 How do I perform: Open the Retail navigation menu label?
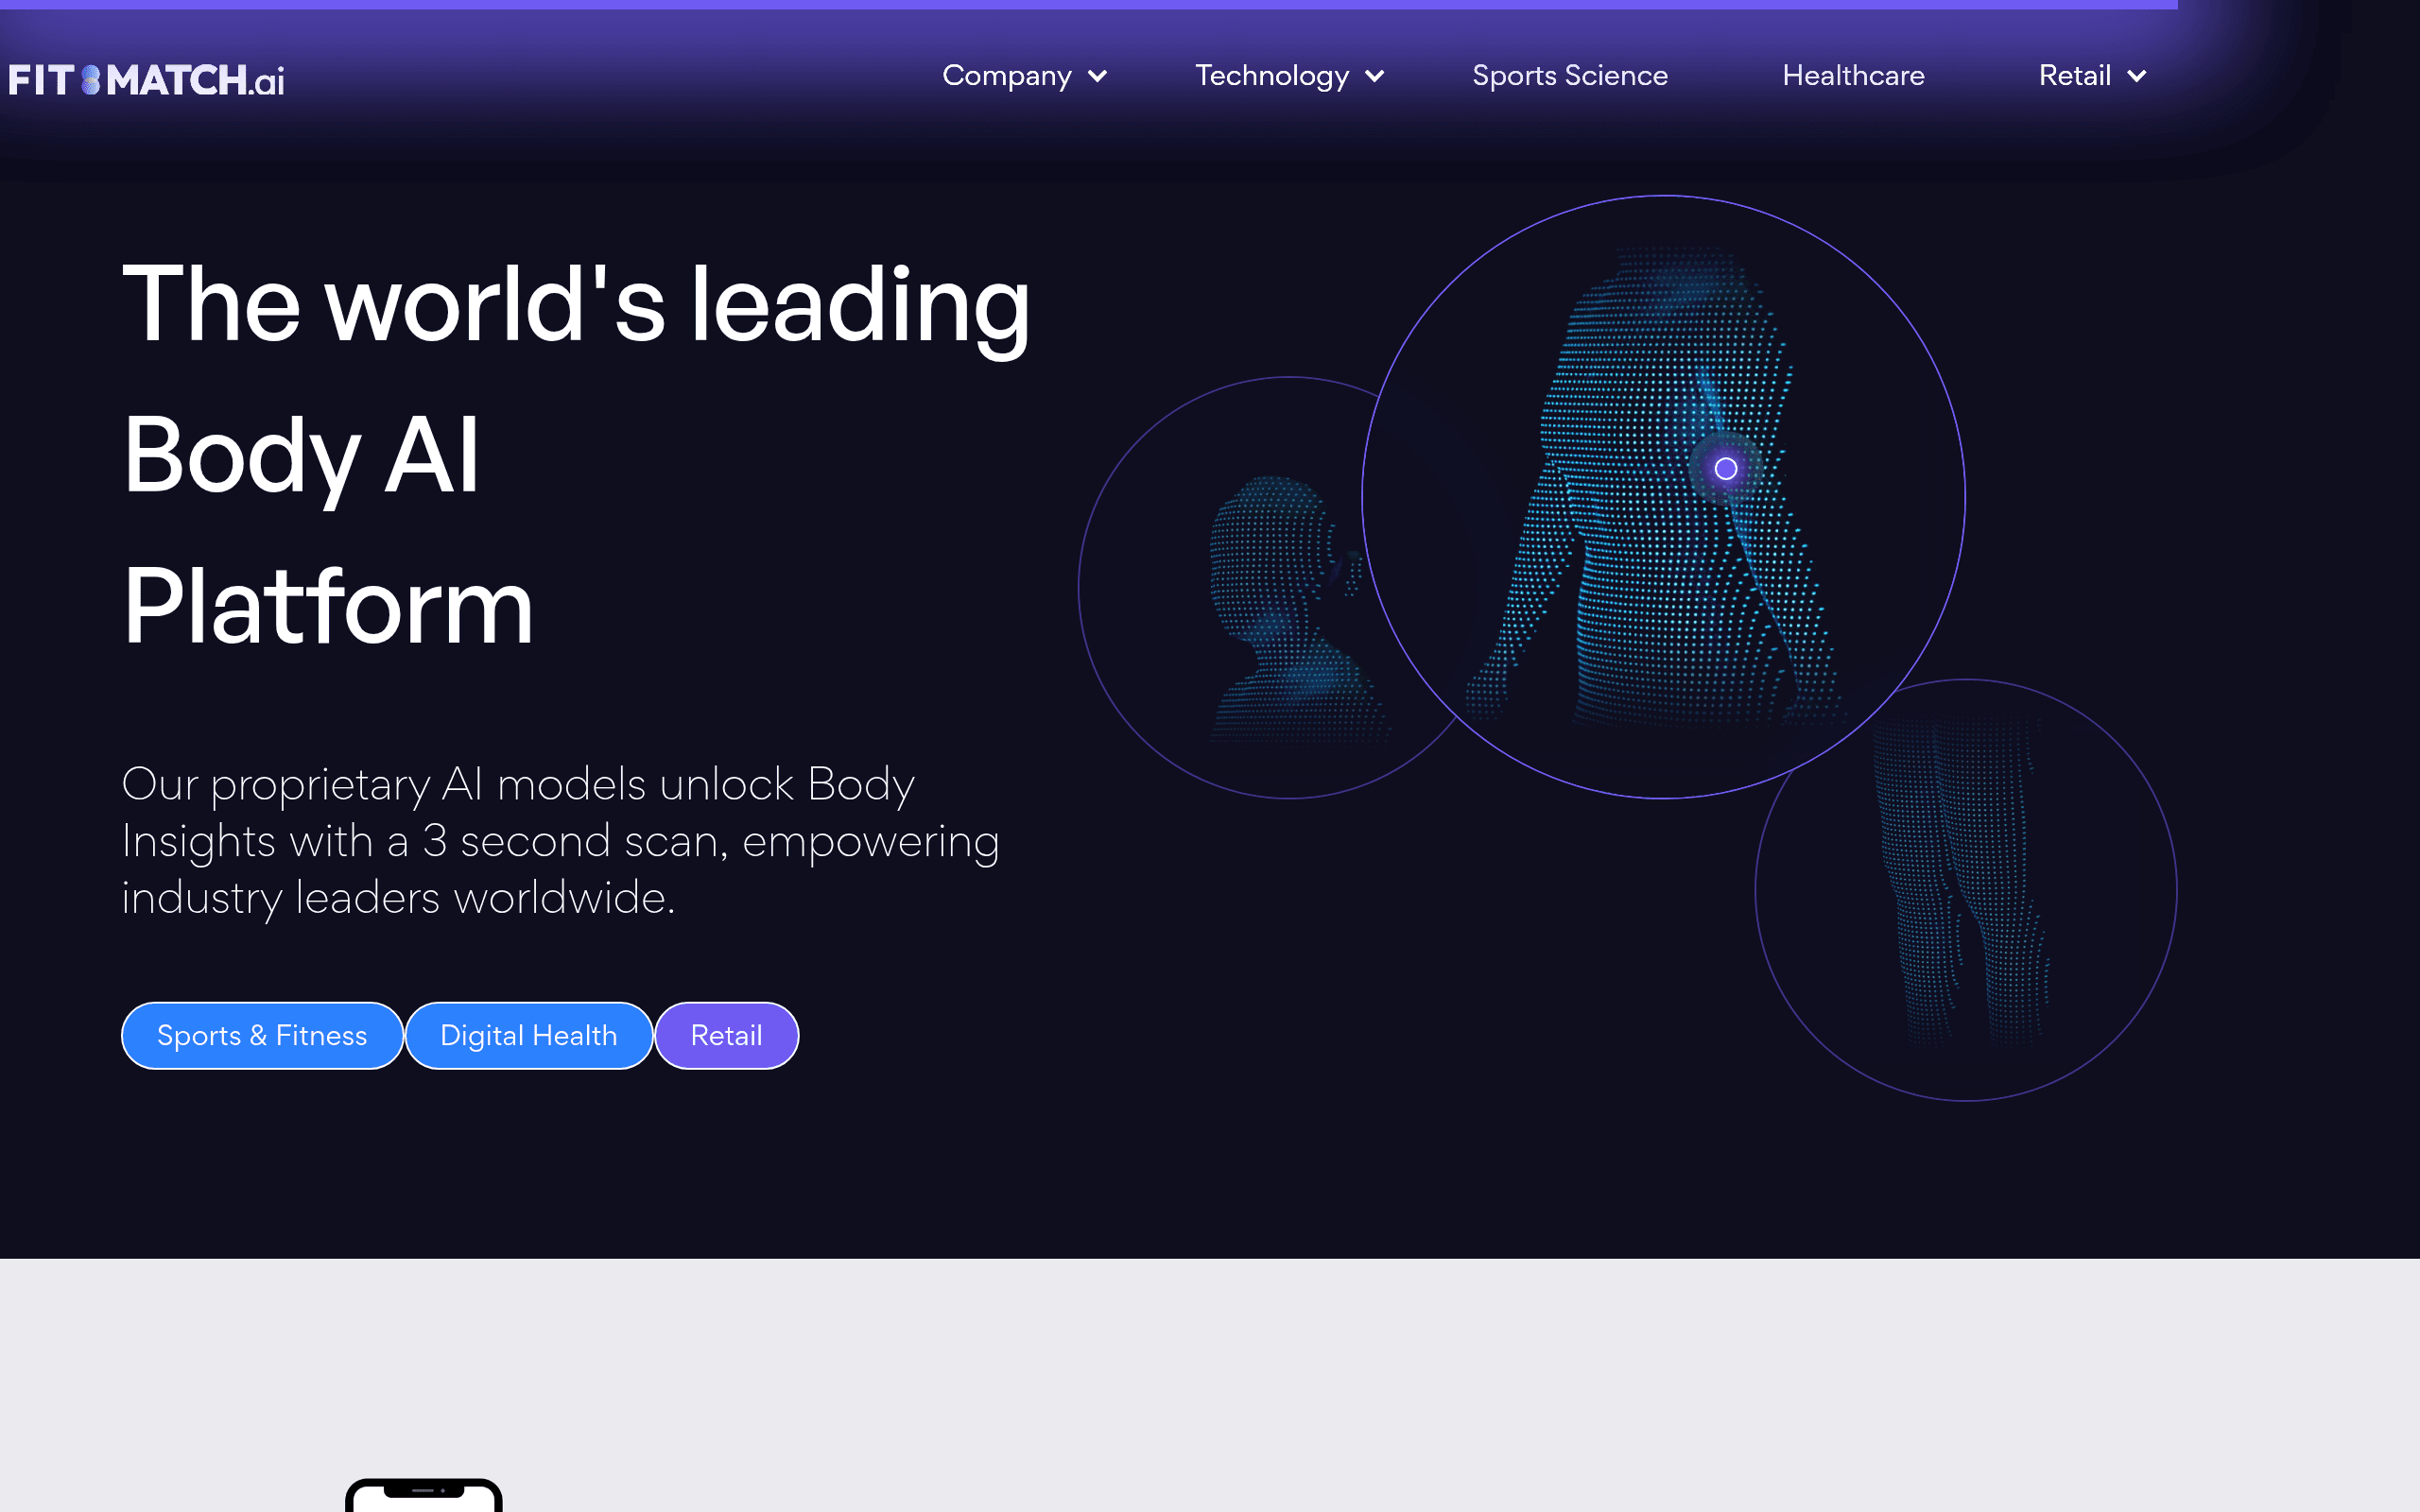(2075, 76)
